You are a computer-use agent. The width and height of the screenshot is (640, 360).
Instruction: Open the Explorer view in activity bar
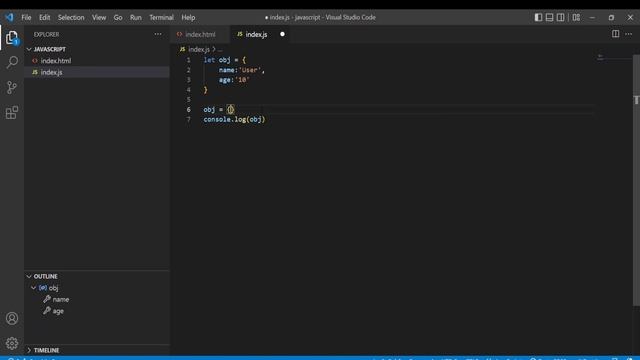click(x=12, y=38)
